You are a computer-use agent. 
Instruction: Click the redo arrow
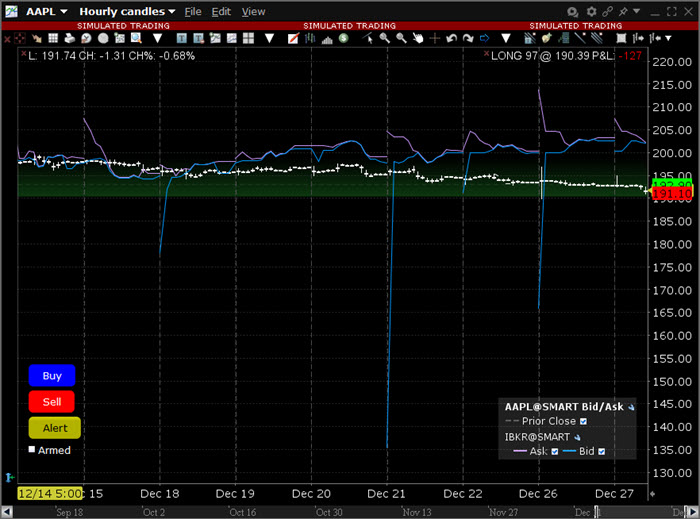468,38
